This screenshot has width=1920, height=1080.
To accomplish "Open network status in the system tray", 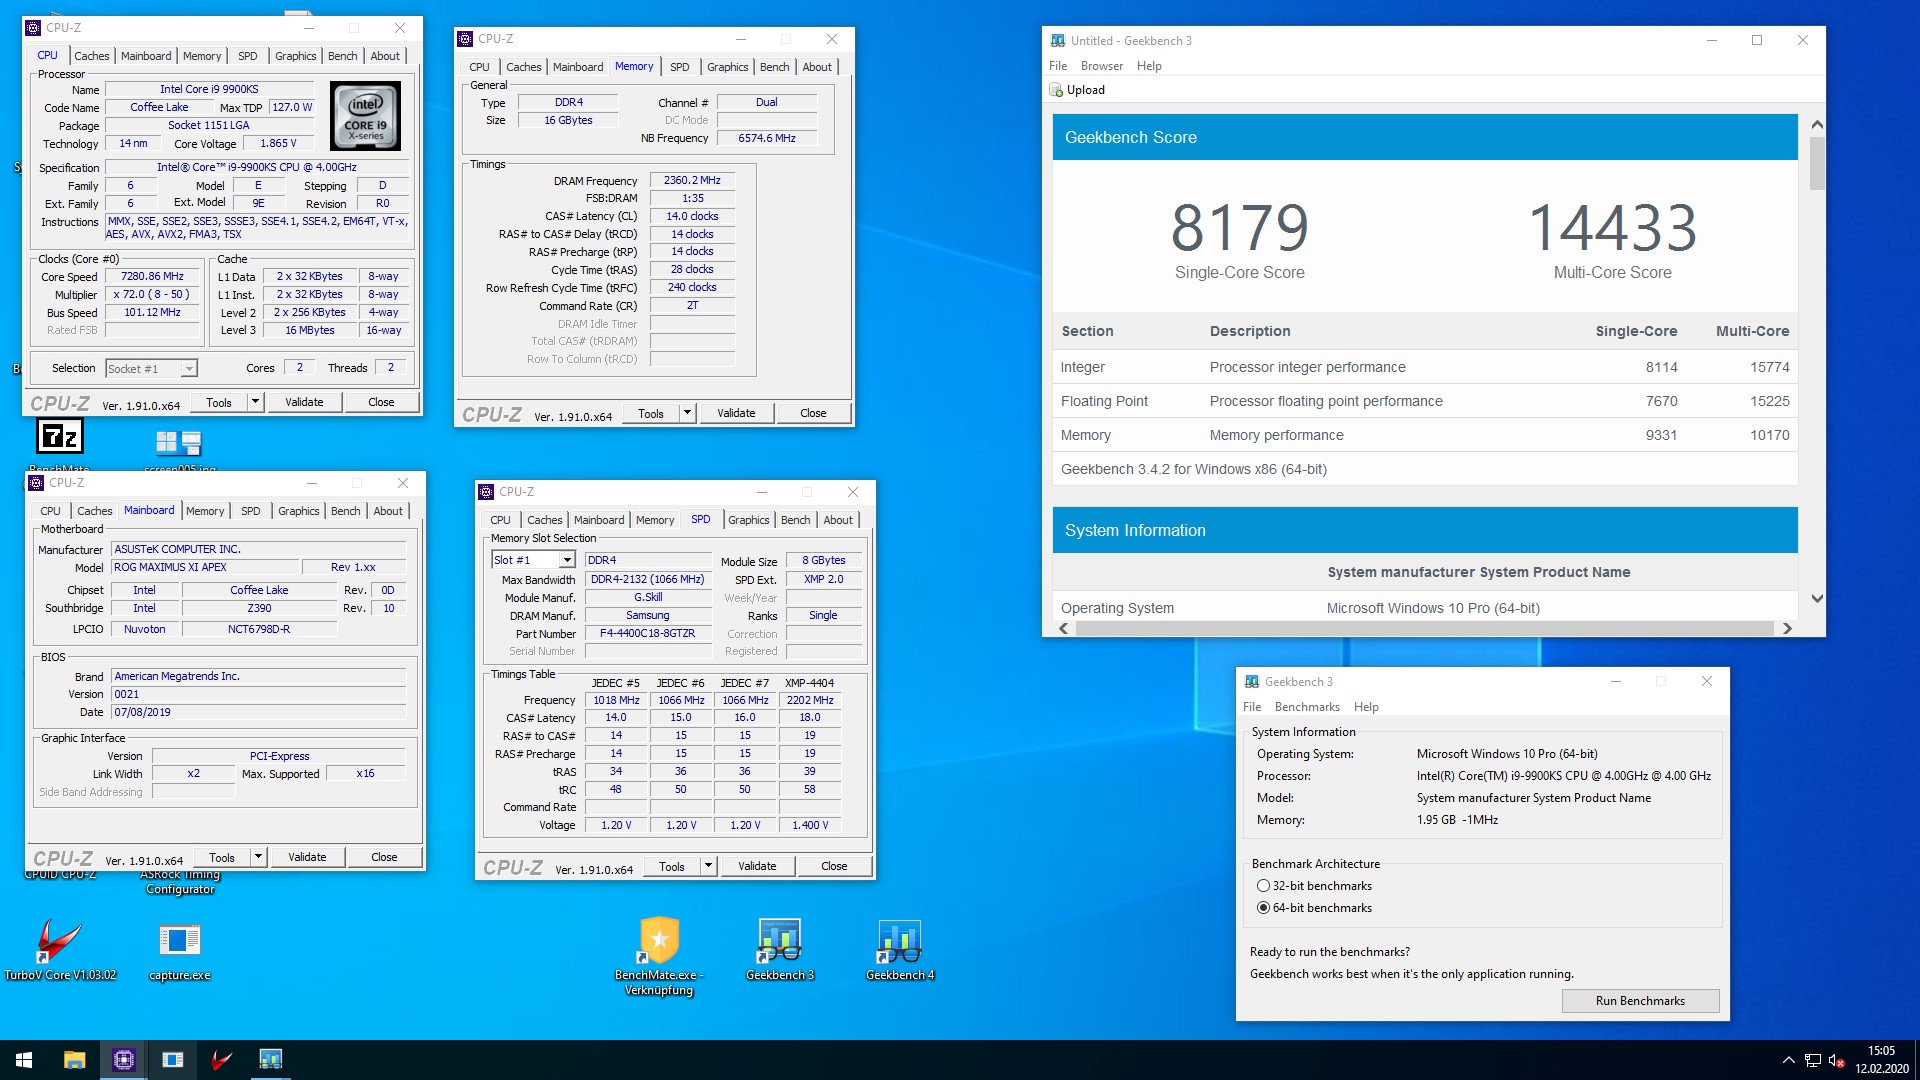I will (1813, 1061).
